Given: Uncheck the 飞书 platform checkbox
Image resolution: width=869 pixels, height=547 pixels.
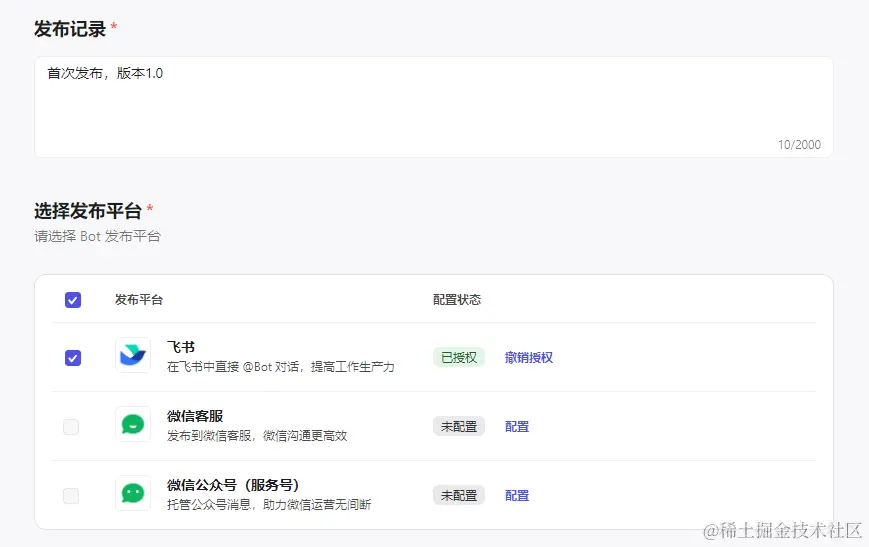Looking at the screenshot, I should click(73, 358).
